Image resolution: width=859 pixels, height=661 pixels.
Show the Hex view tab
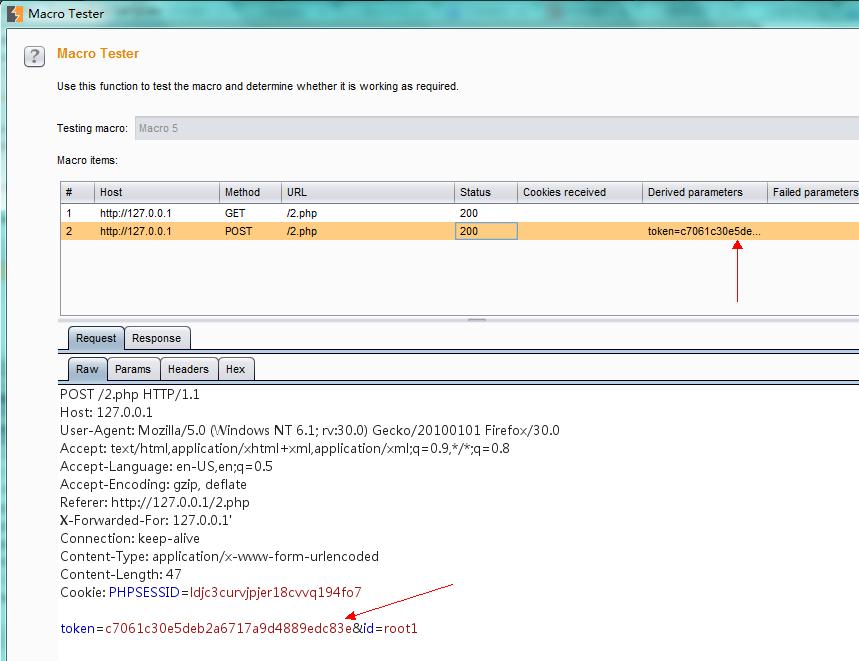pos(235,369)
